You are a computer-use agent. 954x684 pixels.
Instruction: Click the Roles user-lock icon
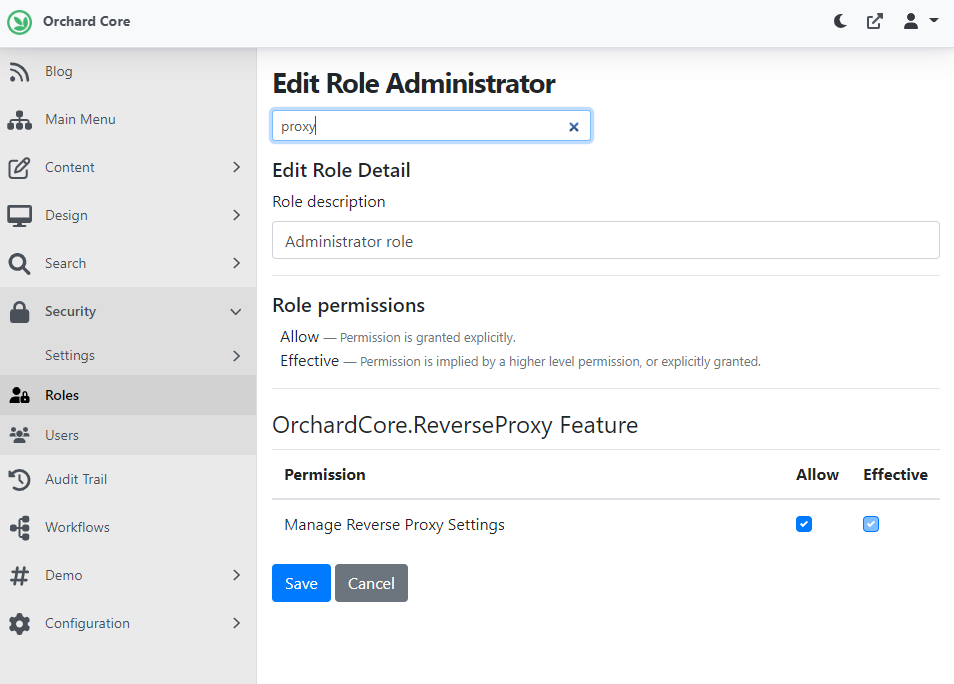[x=19, y=396]
